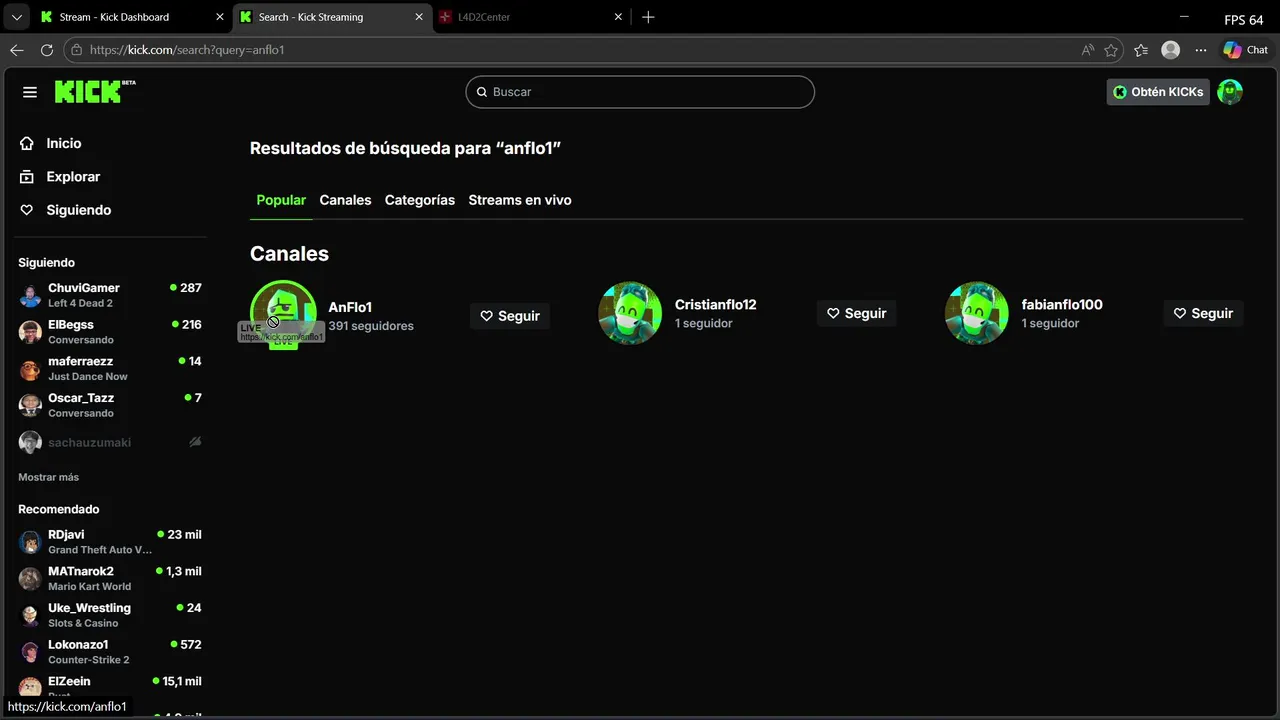
Task: Open the browser profile icon
Action: click(1171, 50)
